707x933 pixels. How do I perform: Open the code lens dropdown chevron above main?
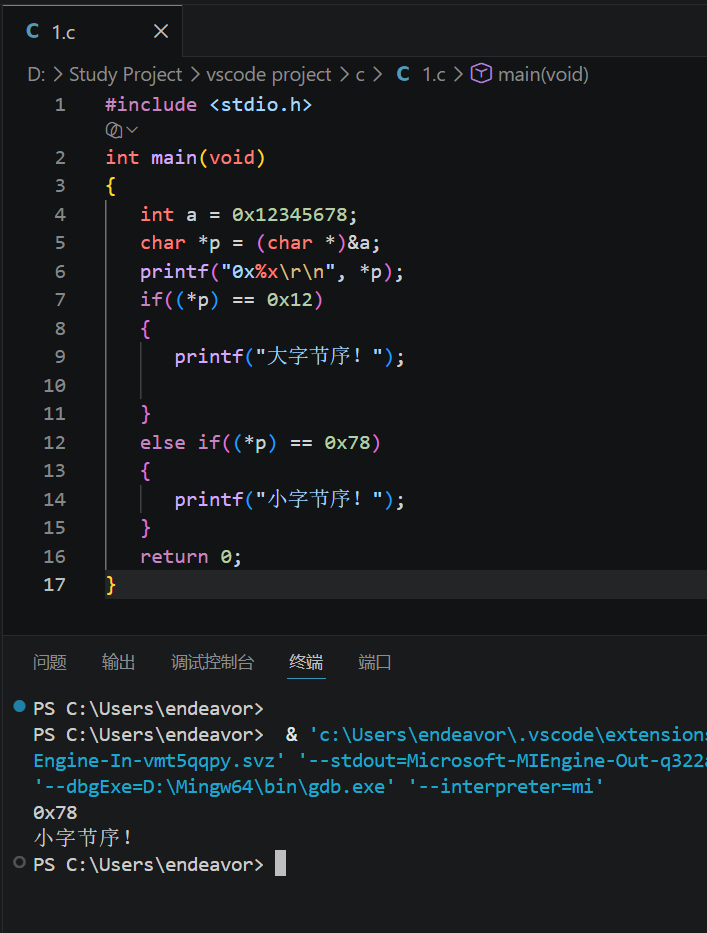pyautogui.click(x=132, y=130)
